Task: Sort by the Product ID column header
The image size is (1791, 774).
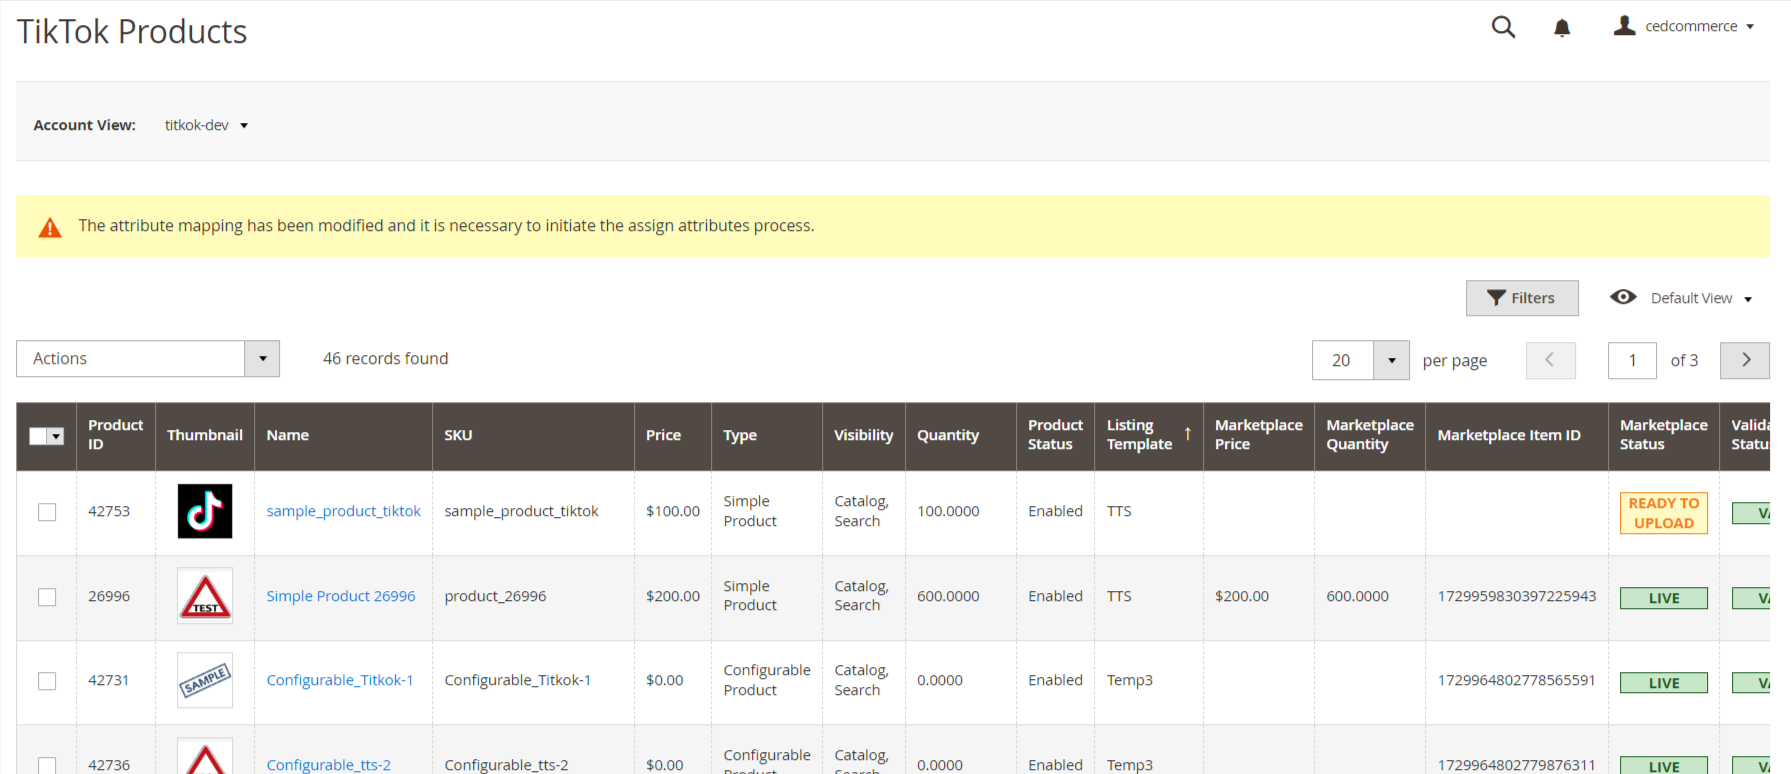Action: click(115, 435)
